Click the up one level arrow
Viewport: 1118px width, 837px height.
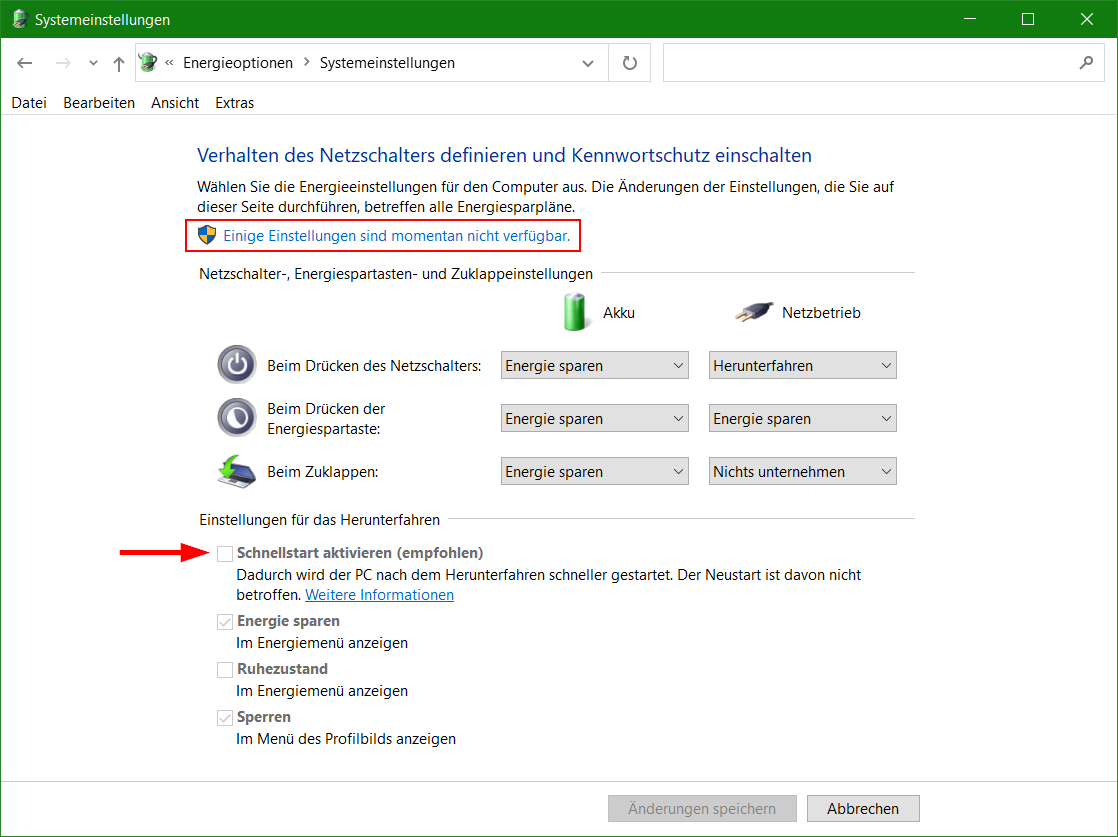pyautogui.click(x=119, y=63)
